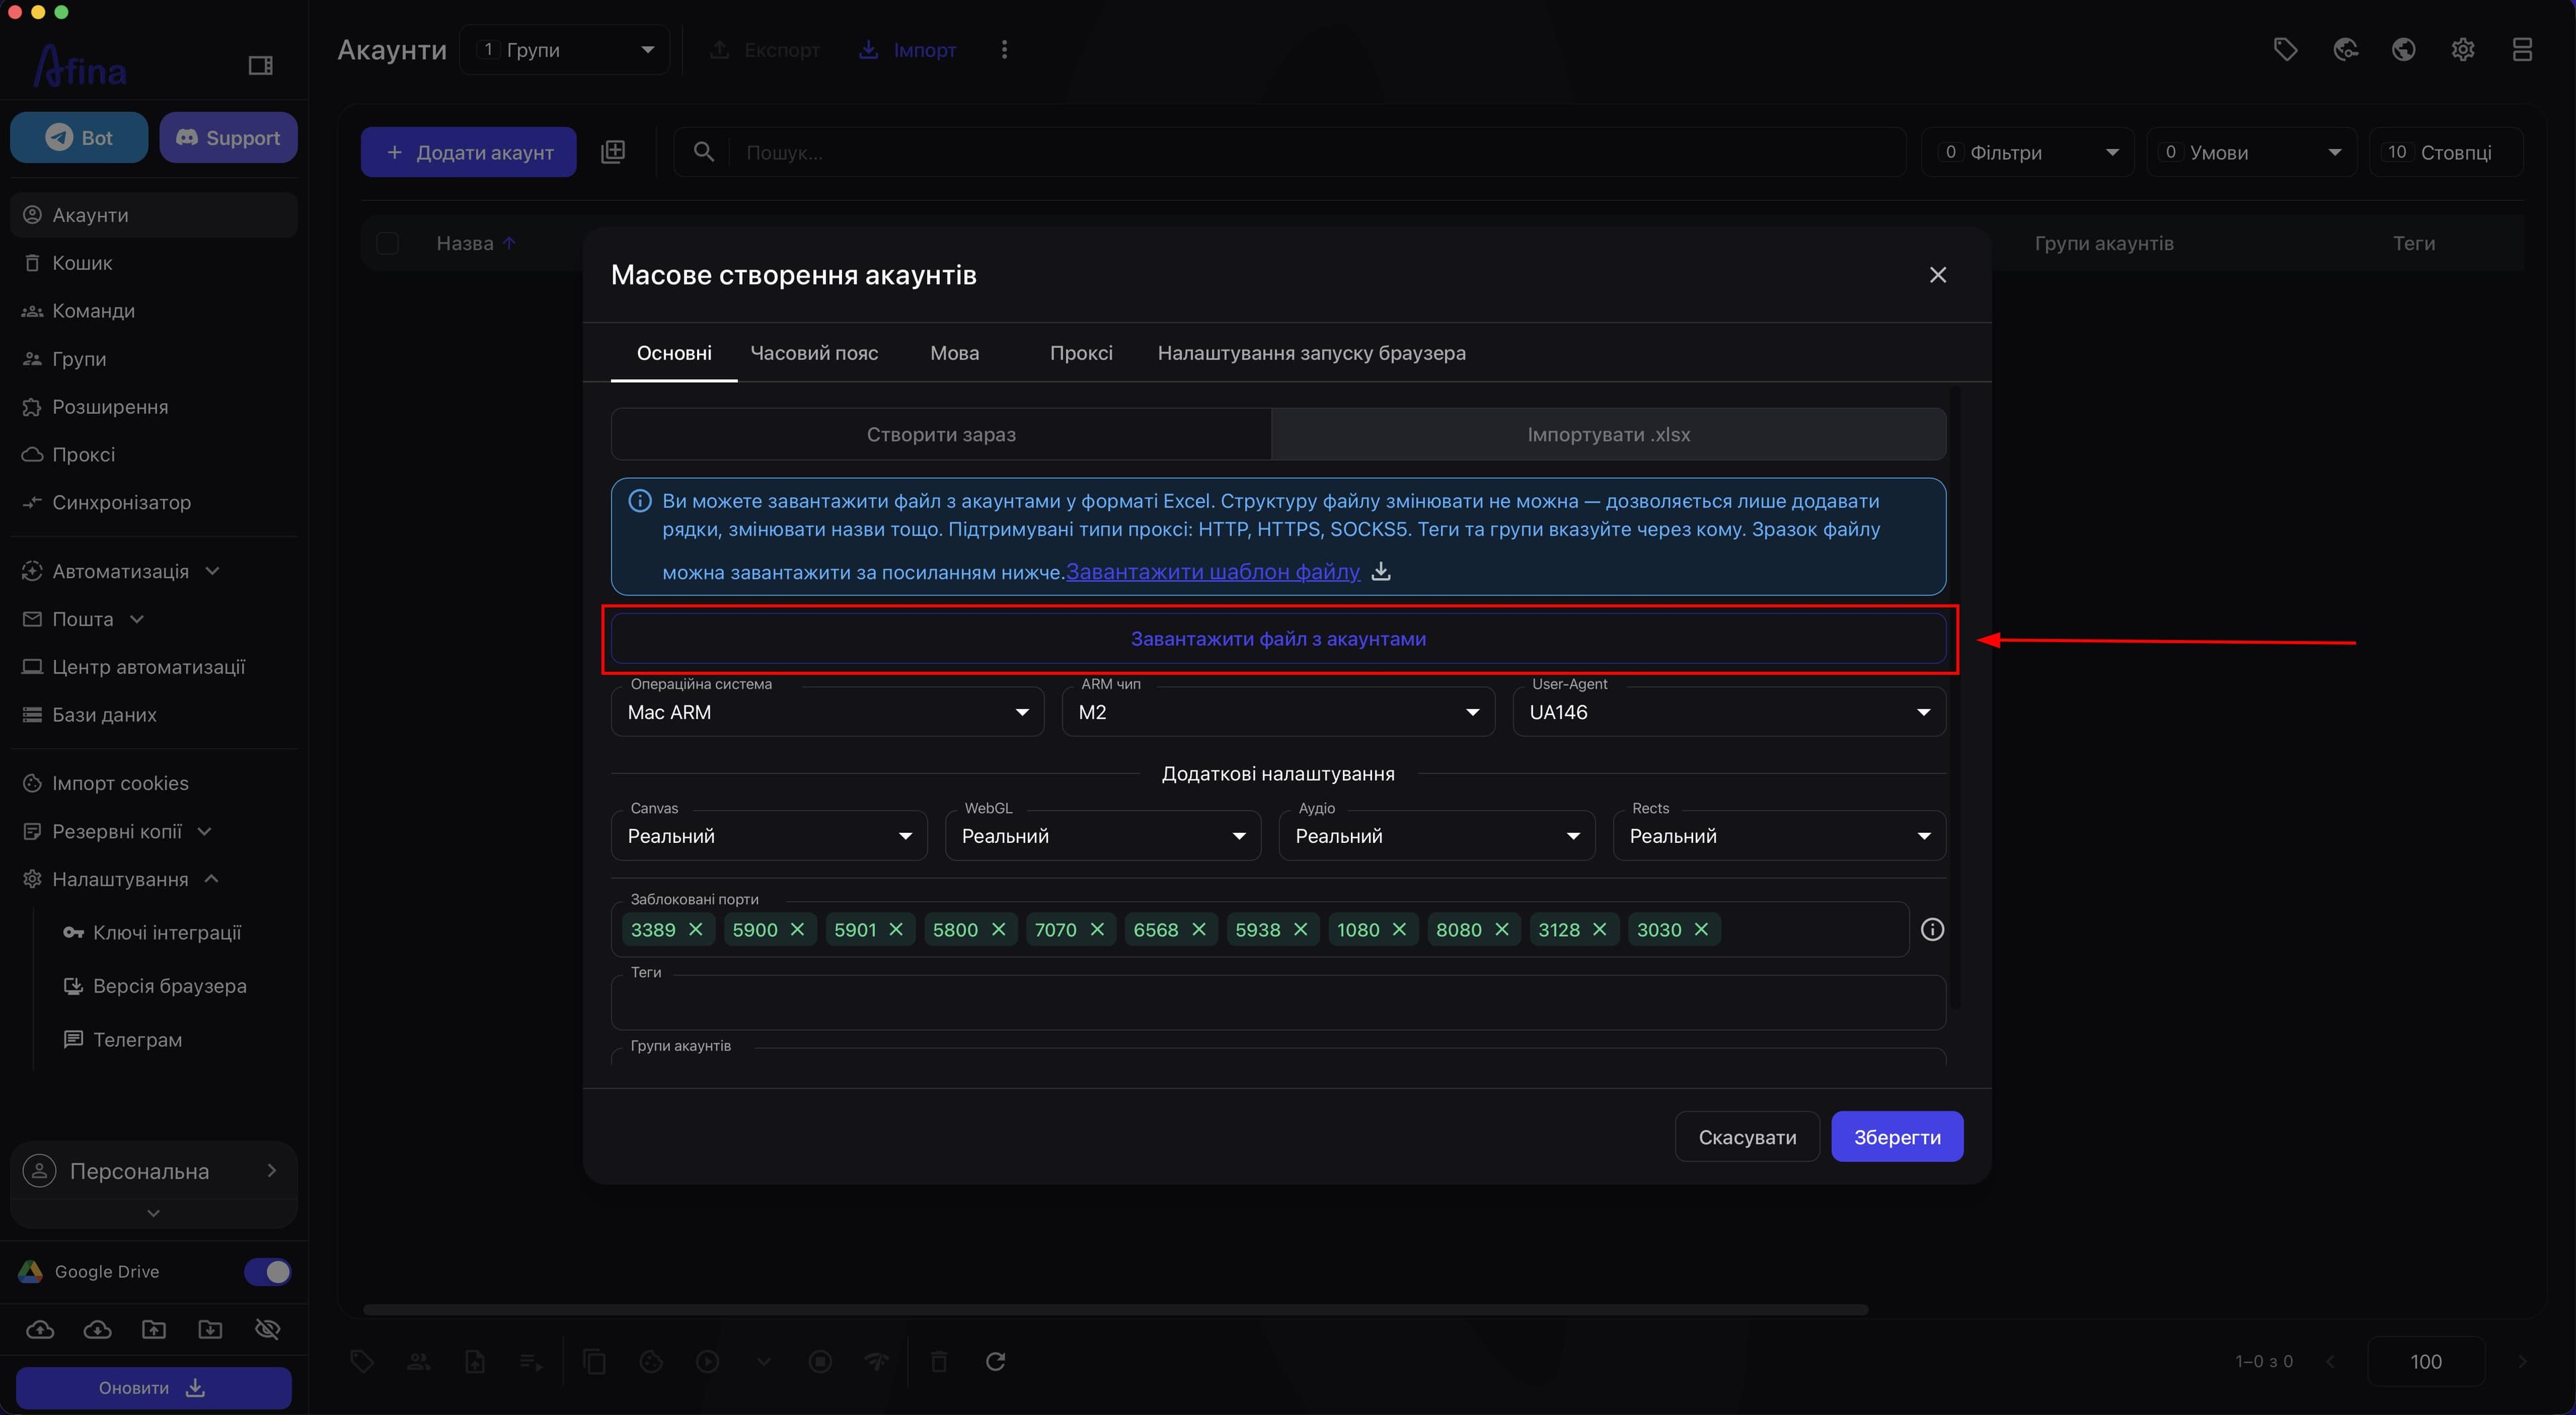The height and width of the screenshot is (1415, 2576).
Task: Open the Операційна система dropdown
Action: (x=828, y=712)
